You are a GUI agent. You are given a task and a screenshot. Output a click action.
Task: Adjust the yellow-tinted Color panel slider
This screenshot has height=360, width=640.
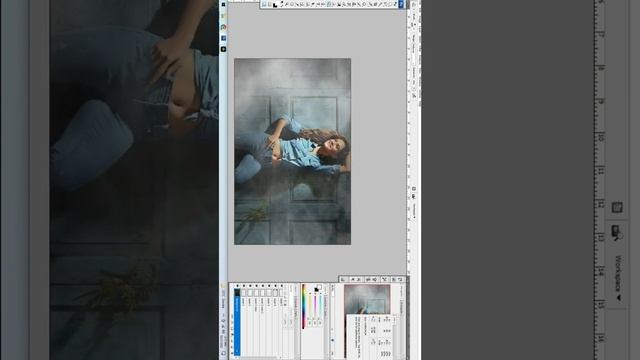[310, 306]
